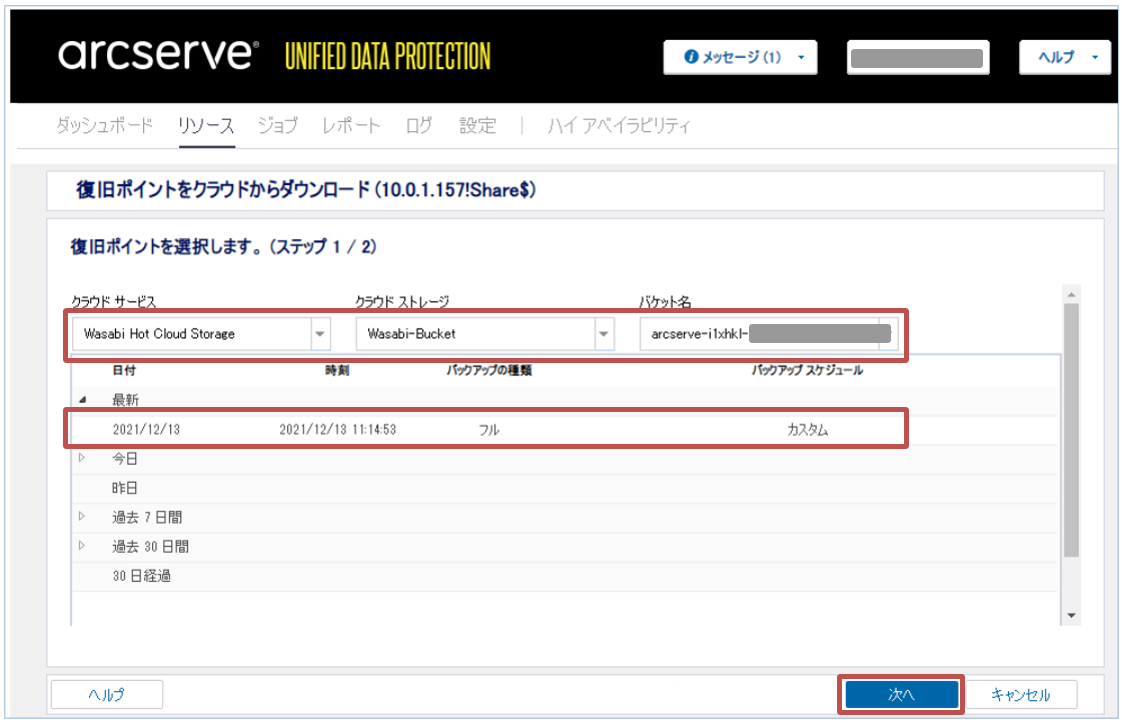Click the 時刻 column header
Viewport: 1122px width, 723px height.
[x=337, y=370]
